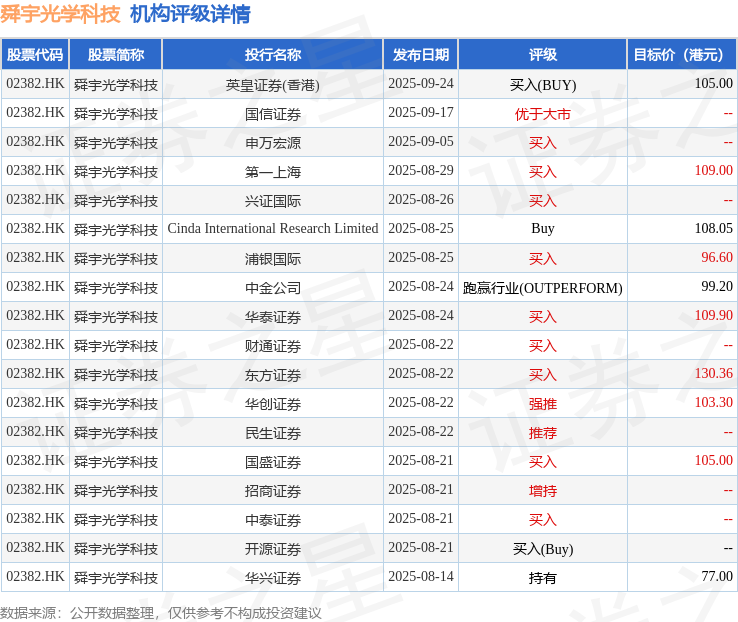Click the 舜宇光学科技 orange title text
This screenshot has width=738, height=622.
[x=60, y=14]
